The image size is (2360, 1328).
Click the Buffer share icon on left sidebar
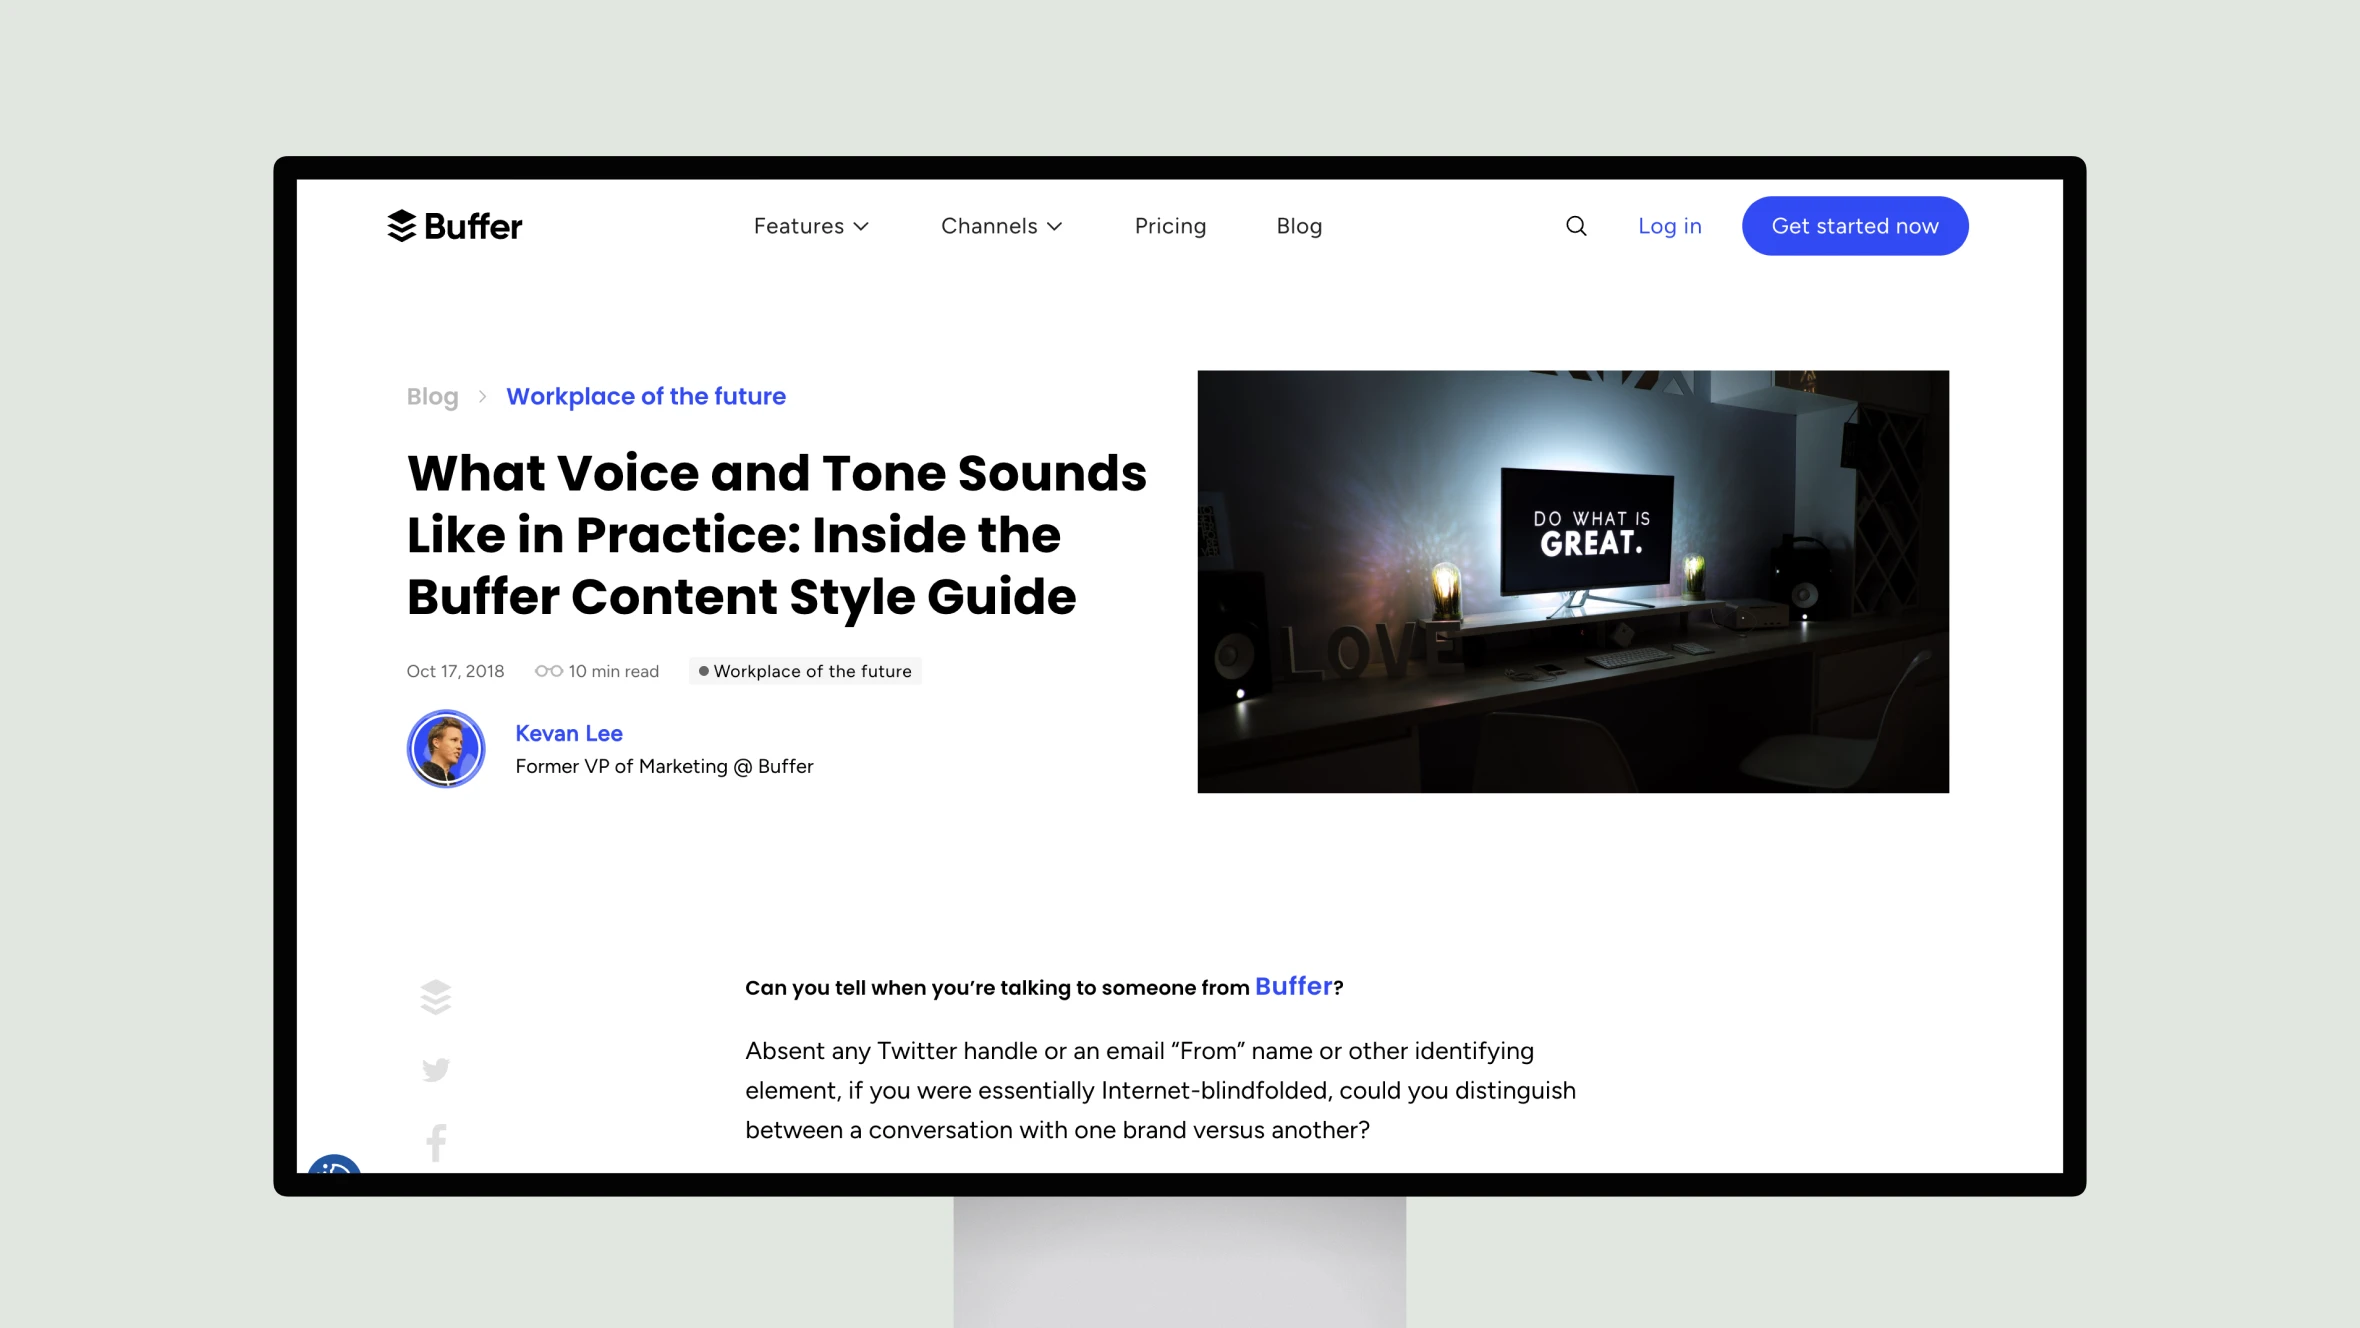pyautogui.click(x=434, y=996)
